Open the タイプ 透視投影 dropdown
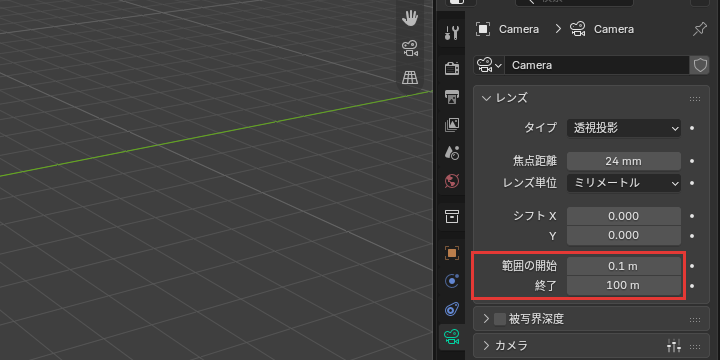The height and width of the screenshot is (360, 720). coord(624,129)
